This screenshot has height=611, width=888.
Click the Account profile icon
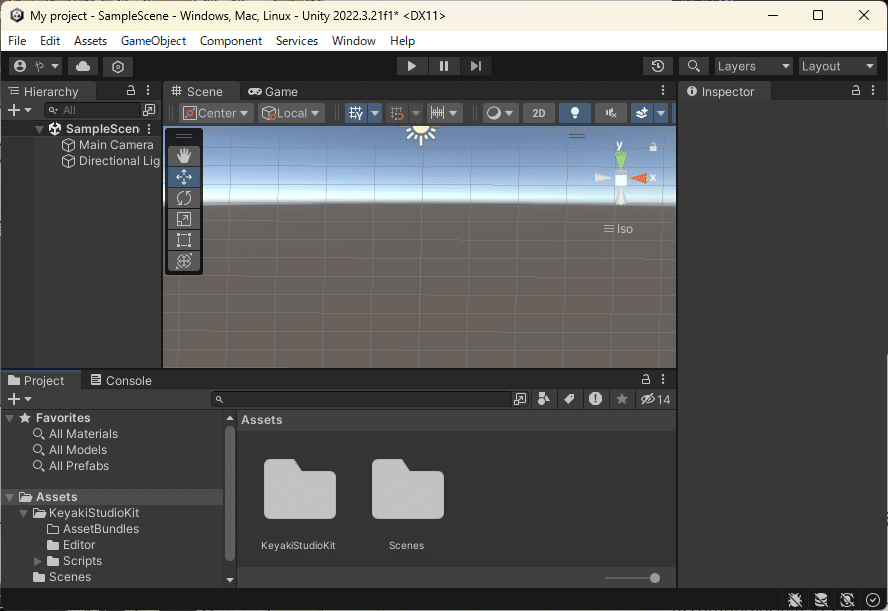pos(20,66)
